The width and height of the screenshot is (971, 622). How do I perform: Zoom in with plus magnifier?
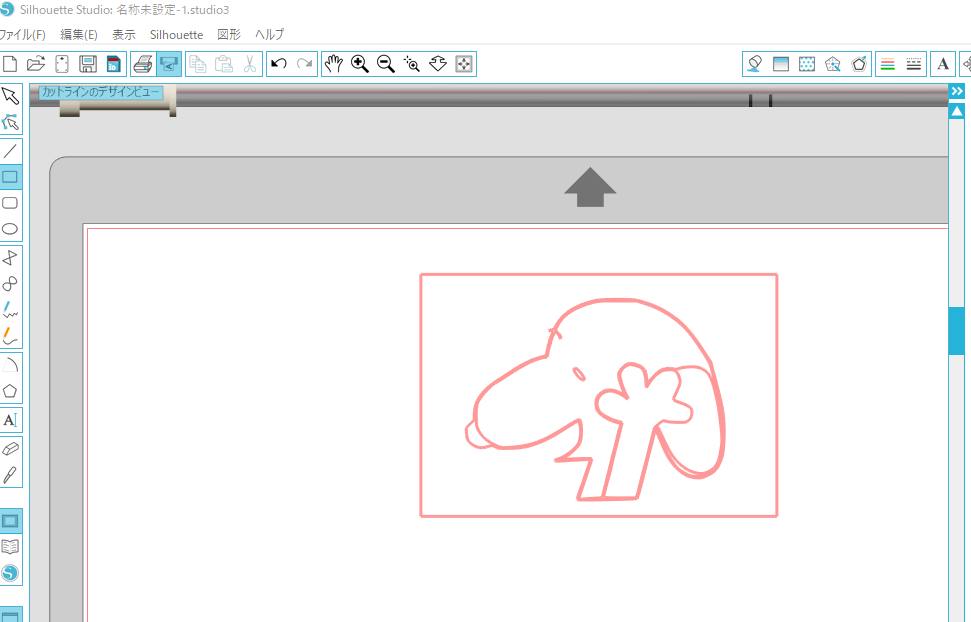(x=360, y=64)
